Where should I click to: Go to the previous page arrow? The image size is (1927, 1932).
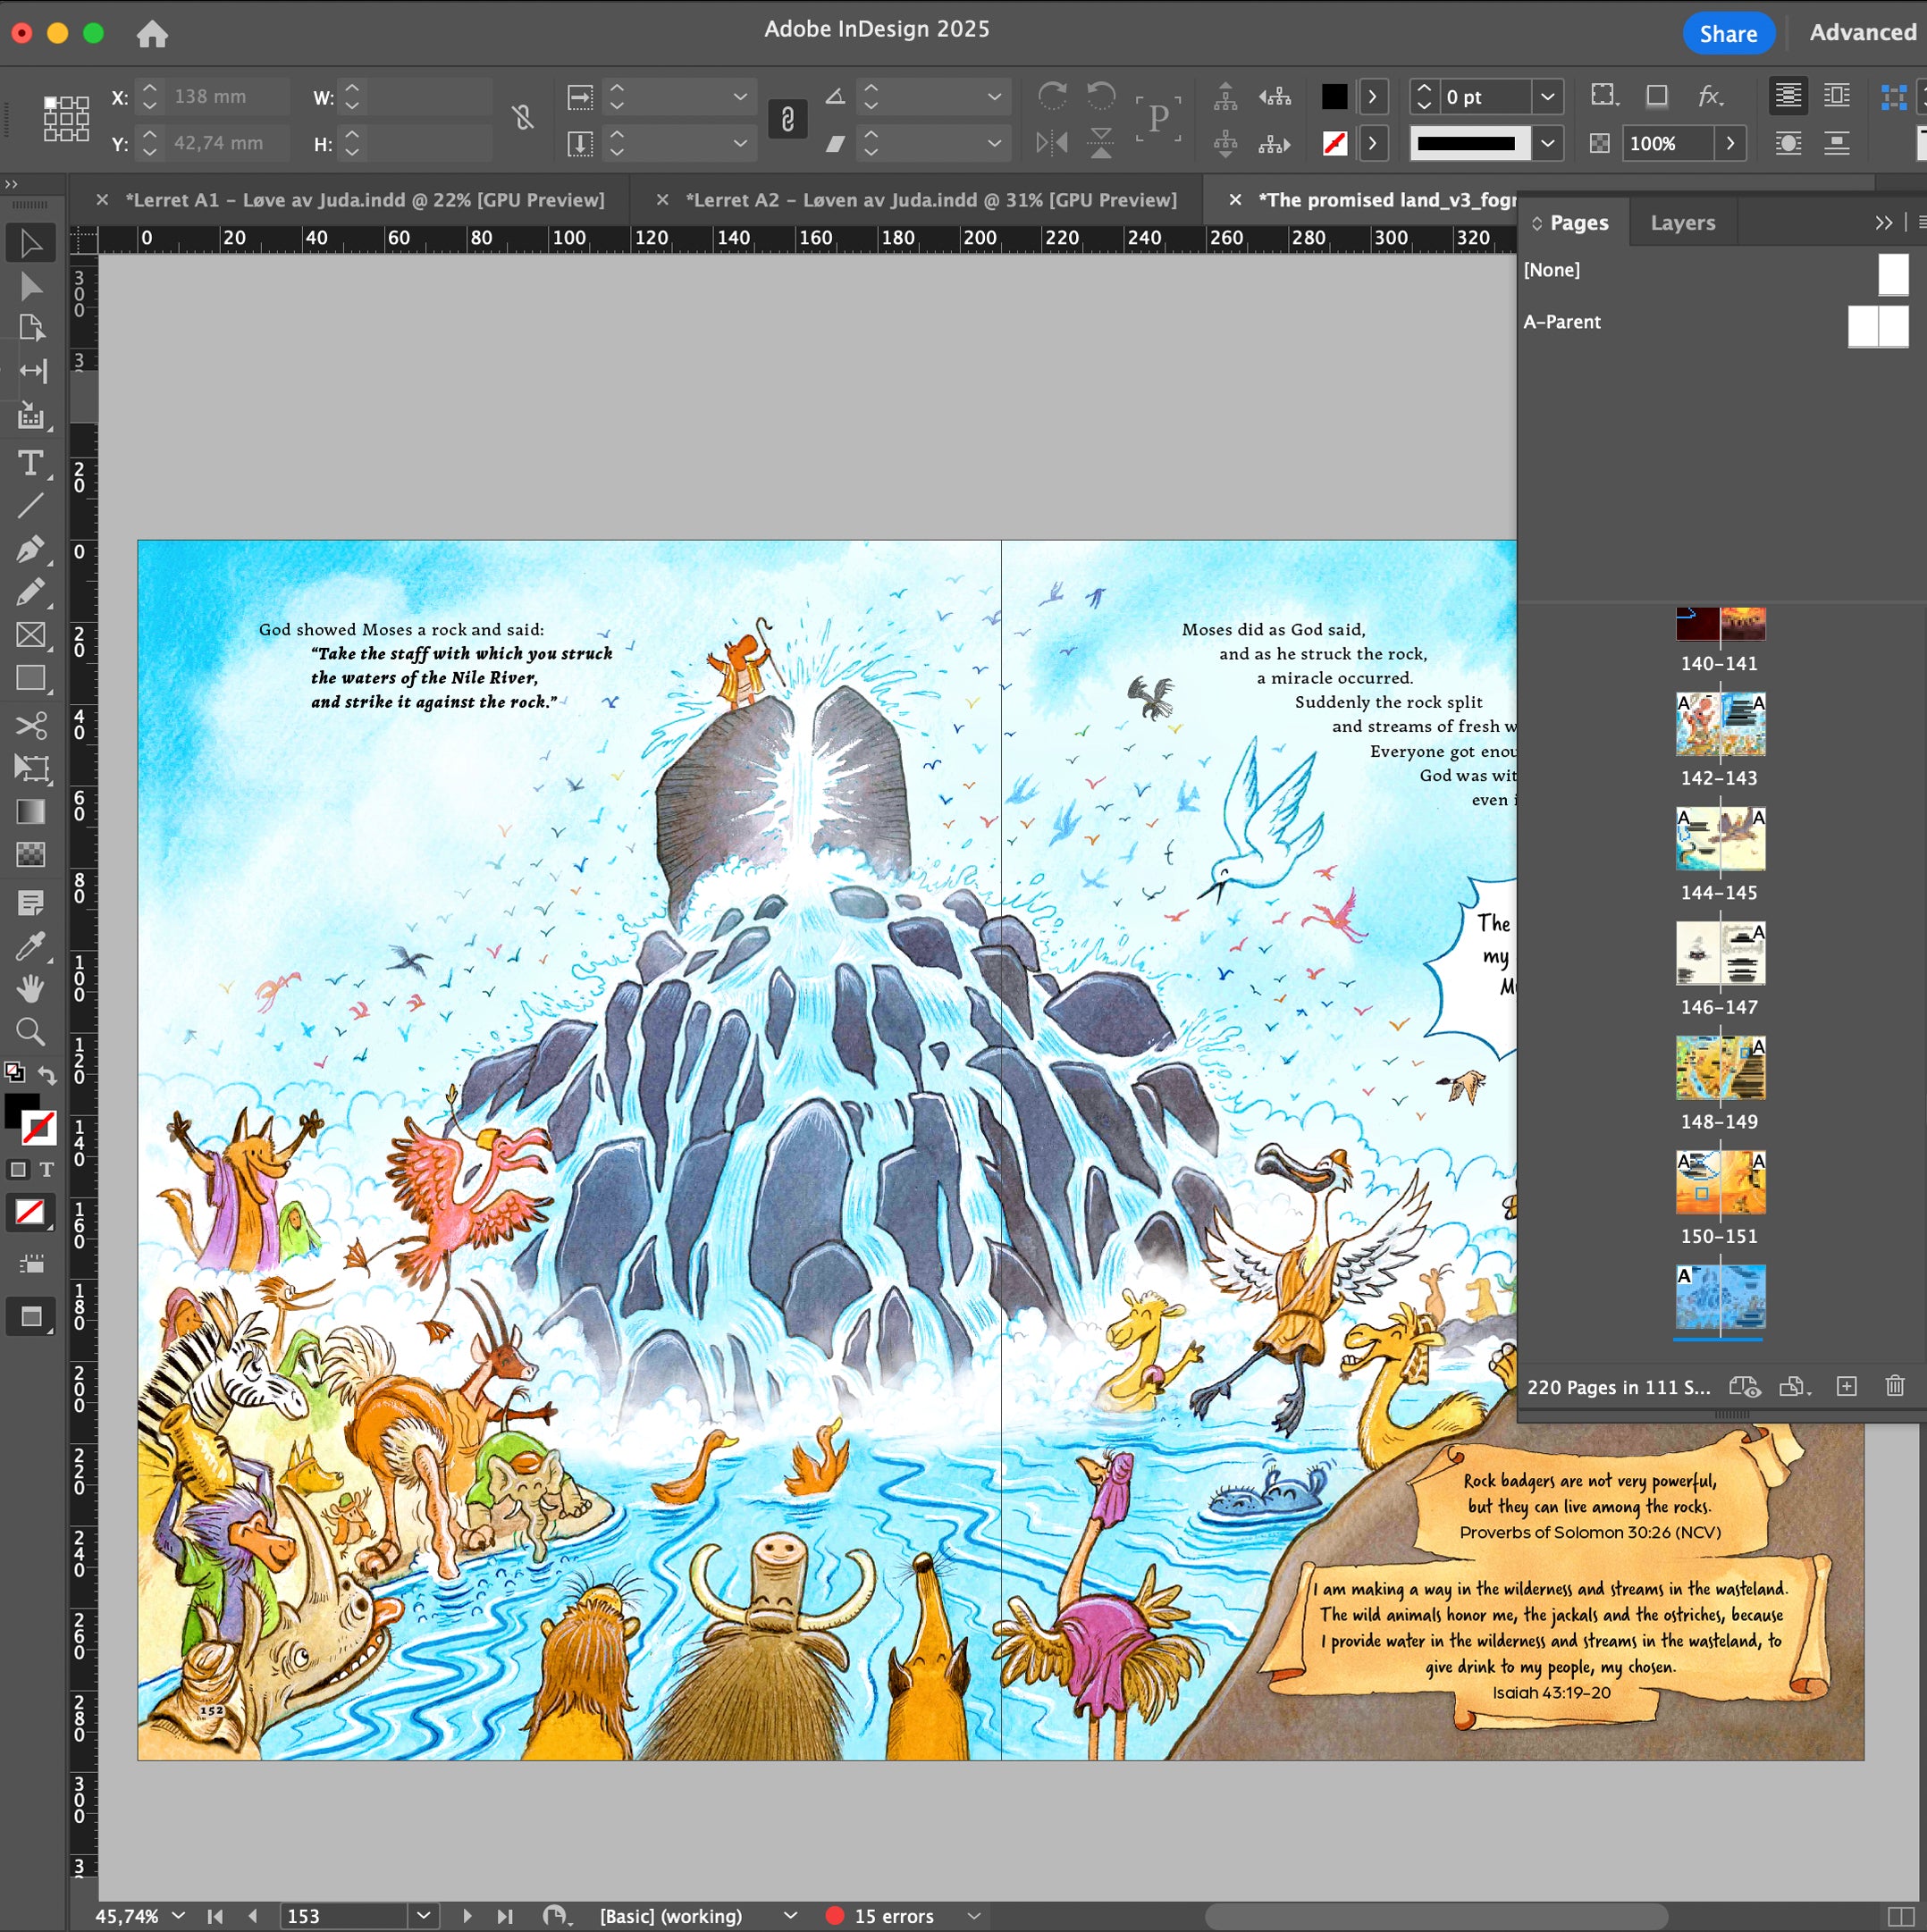pyautogui.click(x=252, y=1916)
